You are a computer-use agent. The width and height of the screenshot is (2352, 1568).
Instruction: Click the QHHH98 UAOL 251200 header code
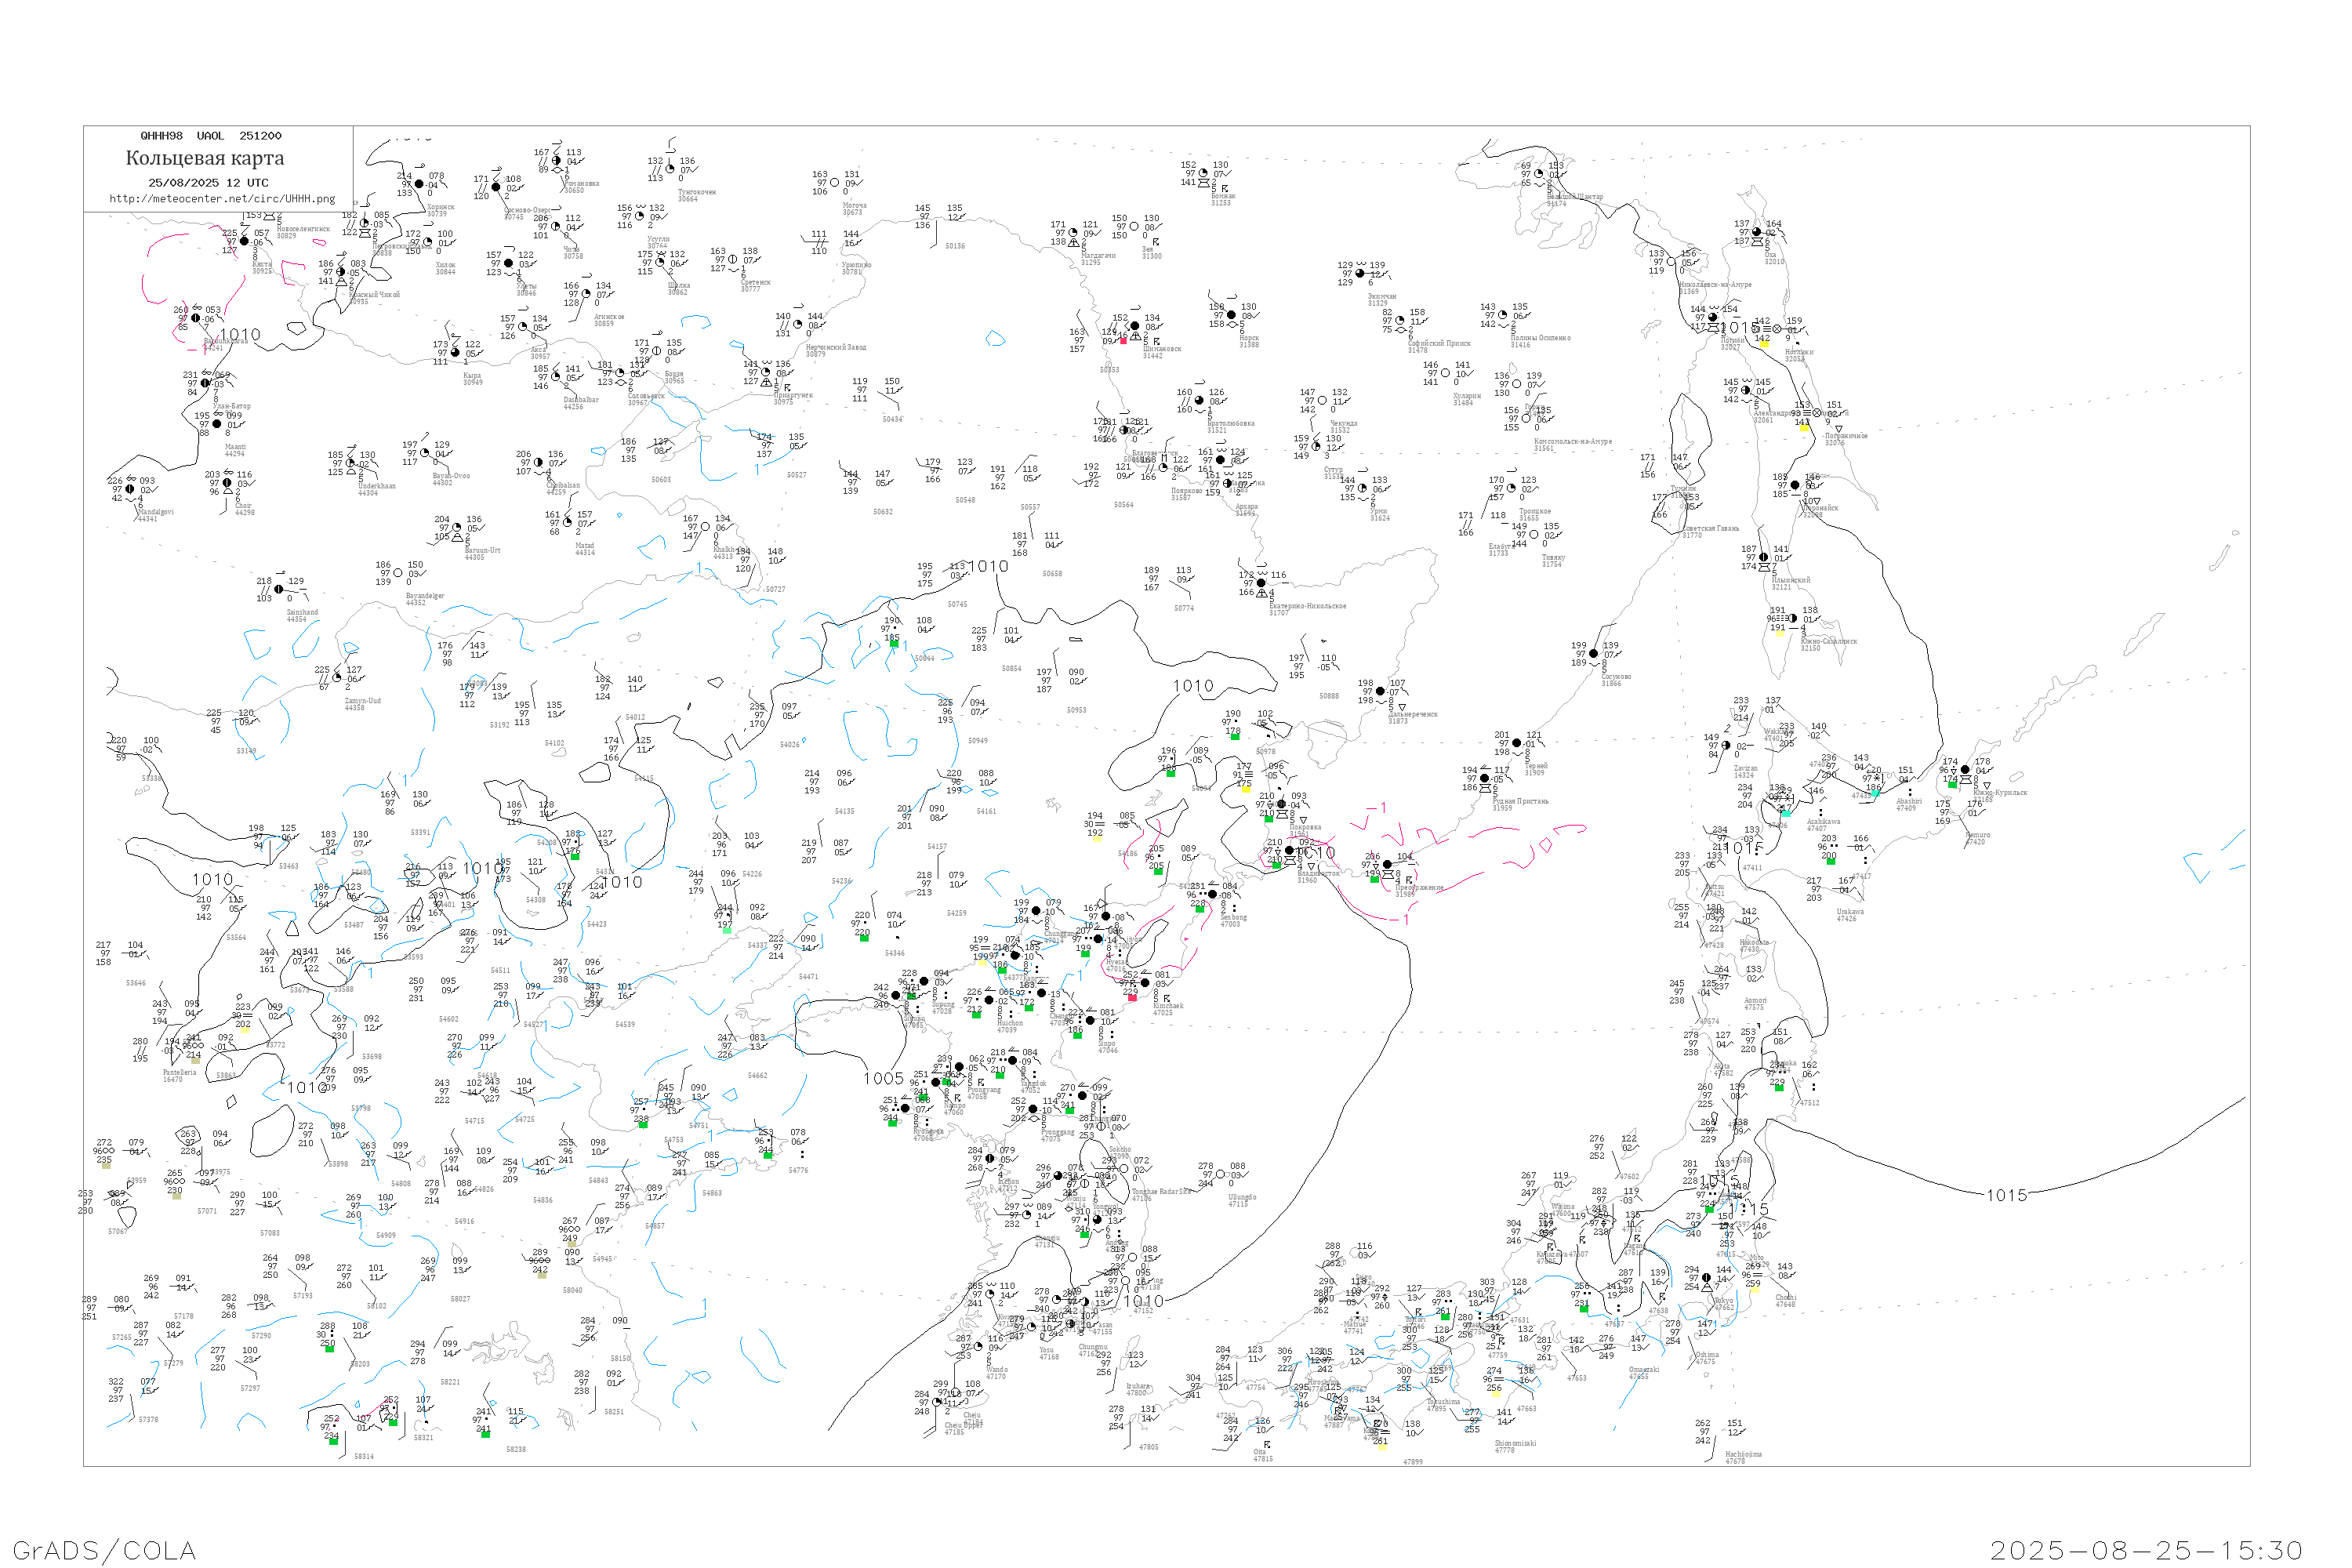tap(211, 136)
